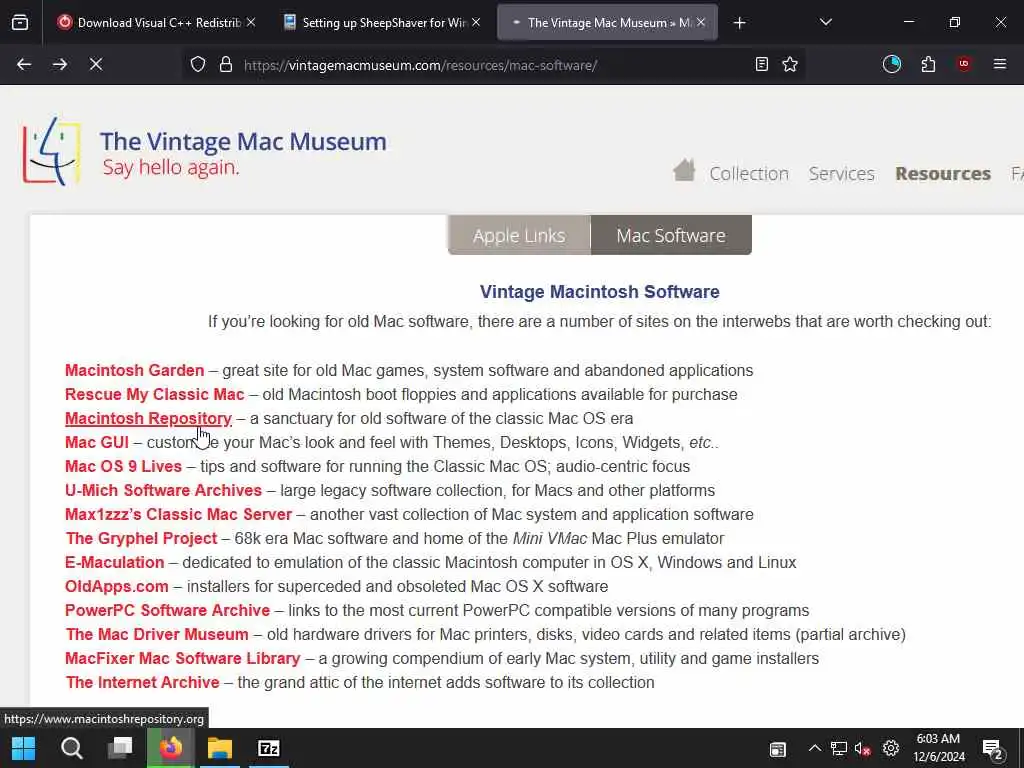Open widgets/news tray icon
This screenshot has height=768, width=1024.
point(777,749)
